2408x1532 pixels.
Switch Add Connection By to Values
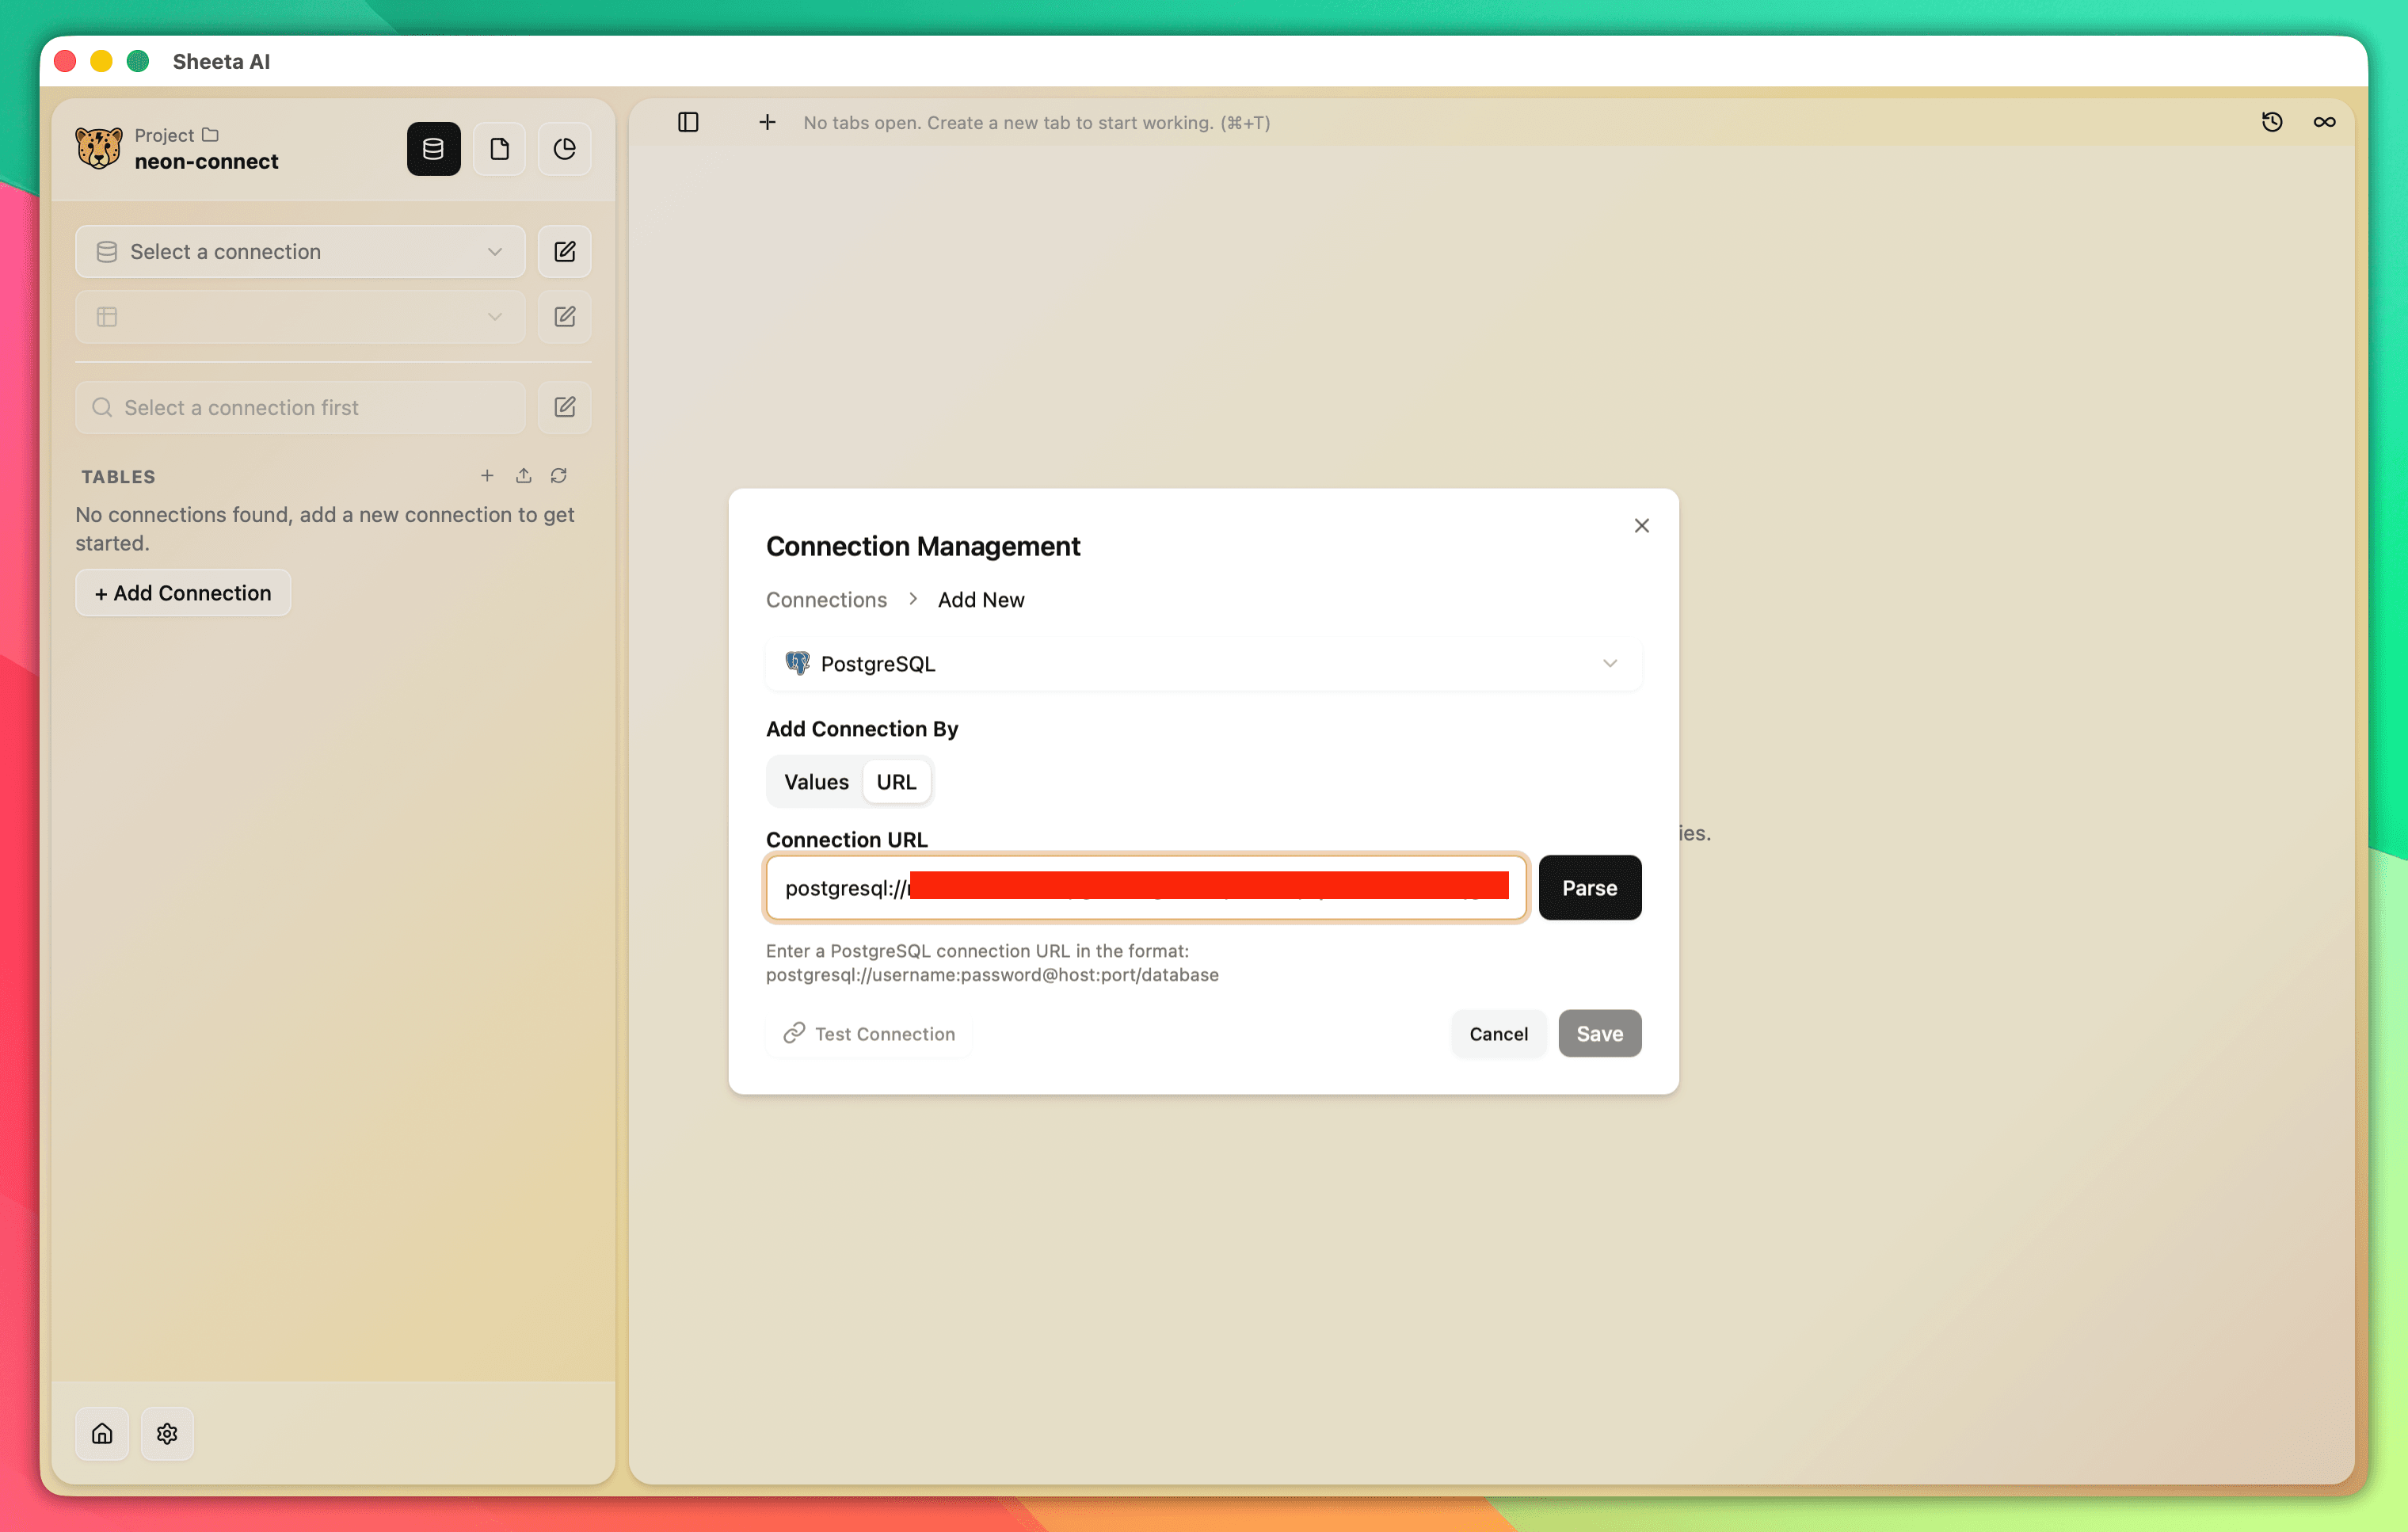pyautogui.click(x=815, y=781)
